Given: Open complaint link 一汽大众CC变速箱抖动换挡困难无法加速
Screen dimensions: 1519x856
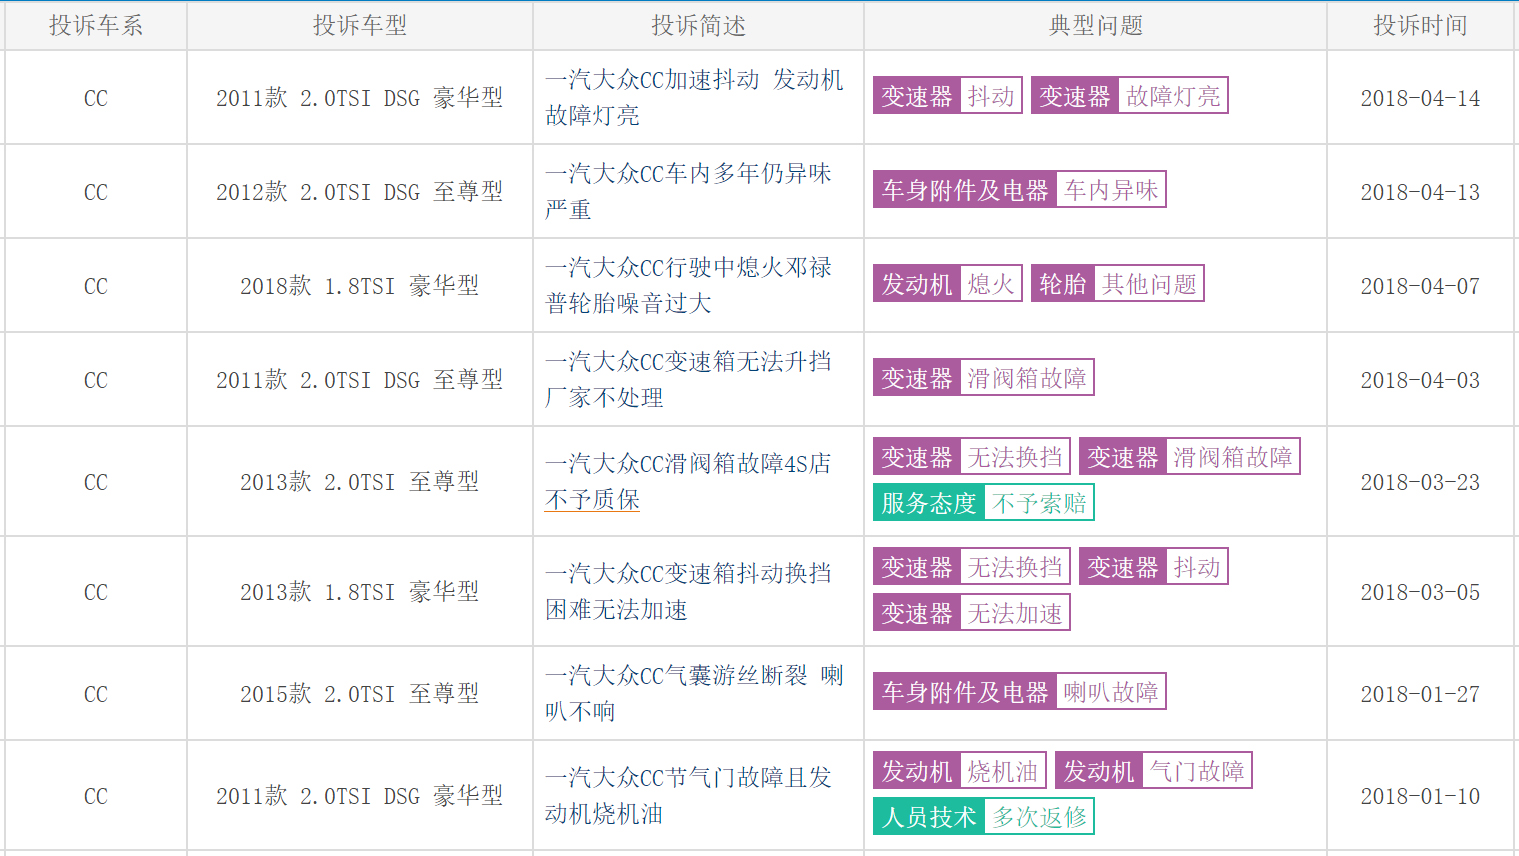Looking at the screenshot, I should point(688,591).
